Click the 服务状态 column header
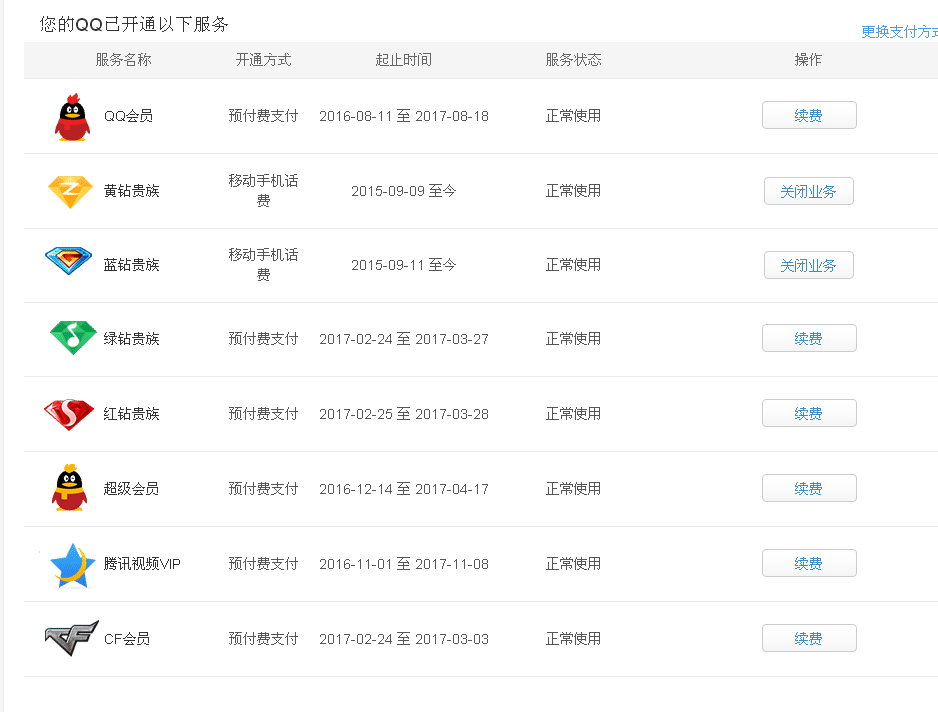 coord(573,60)
